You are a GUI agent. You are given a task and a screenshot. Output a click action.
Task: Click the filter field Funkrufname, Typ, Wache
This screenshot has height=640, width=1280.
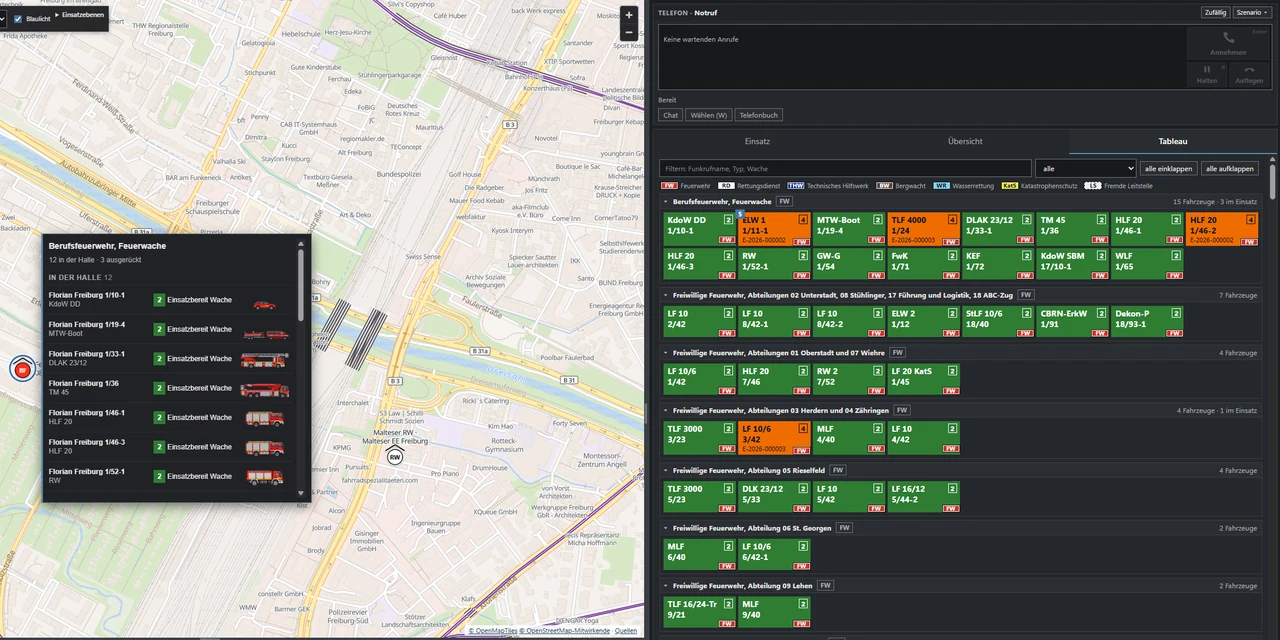point(845,169)
